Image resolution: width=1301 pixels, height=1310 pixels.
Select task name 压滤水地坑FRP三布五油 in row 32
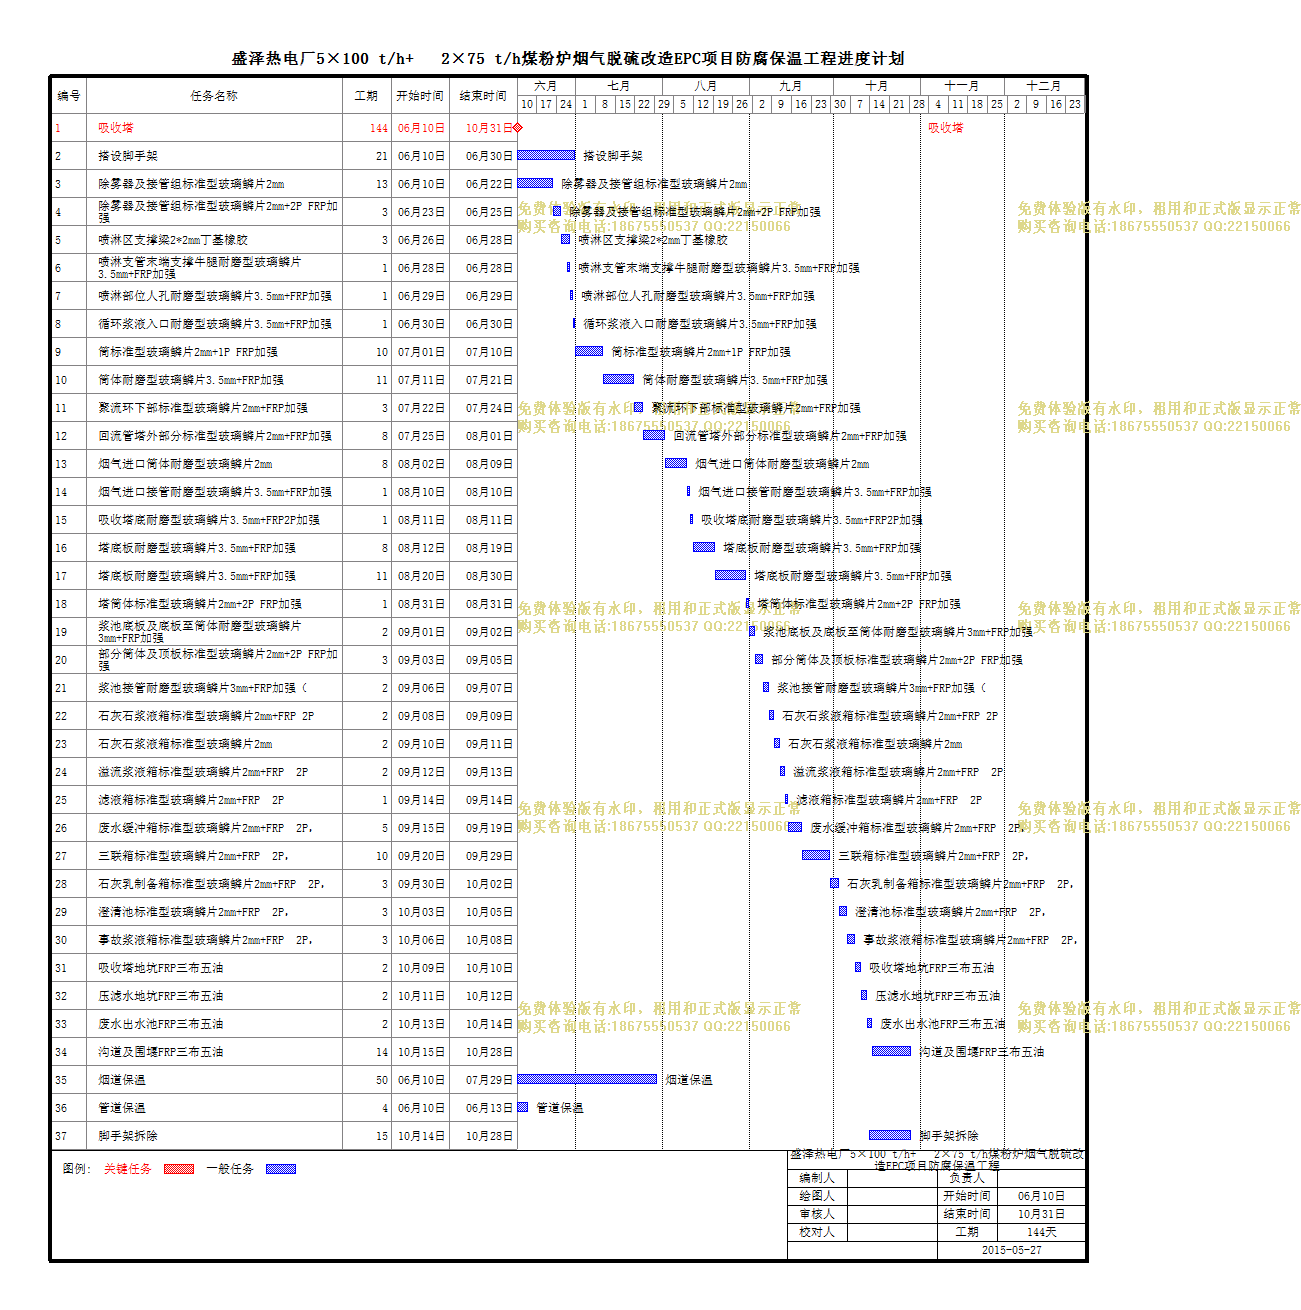click(x=161, y=996)
